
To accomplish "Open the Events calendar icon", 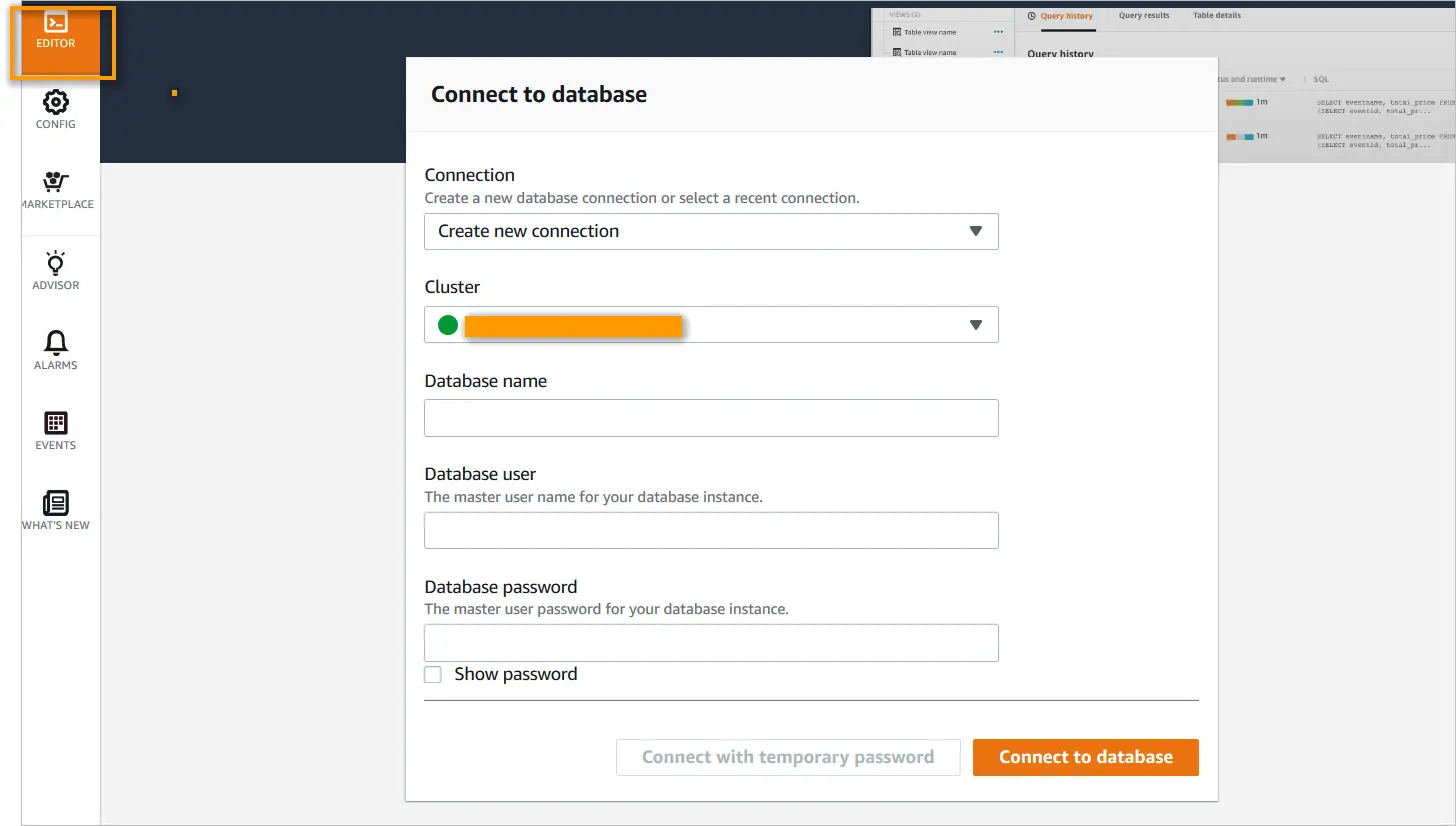I will [56, 423].
